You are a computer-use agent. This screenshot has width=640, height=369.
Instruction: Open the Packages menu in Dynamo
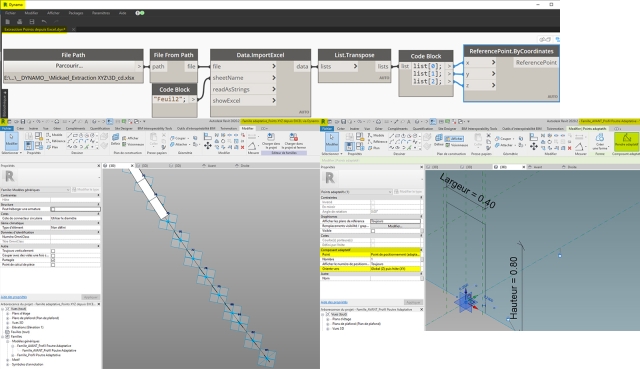76,13
